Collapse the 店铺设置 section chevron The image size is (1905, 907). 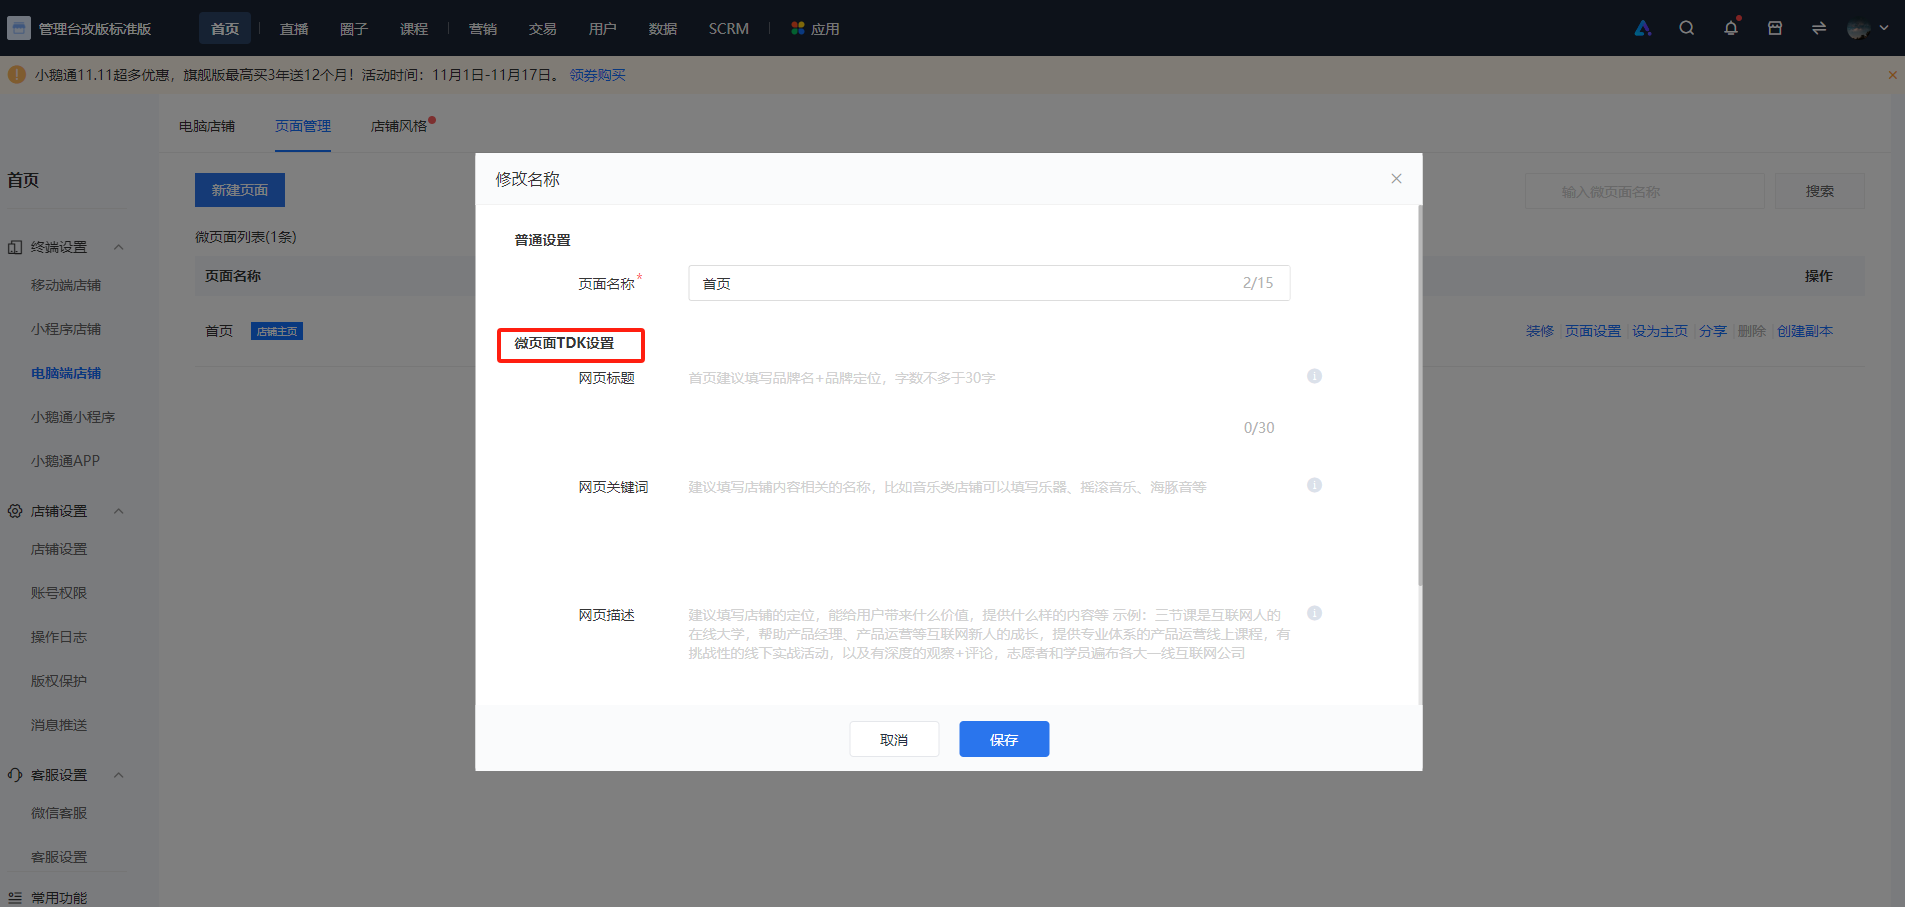tap(119, 511)
